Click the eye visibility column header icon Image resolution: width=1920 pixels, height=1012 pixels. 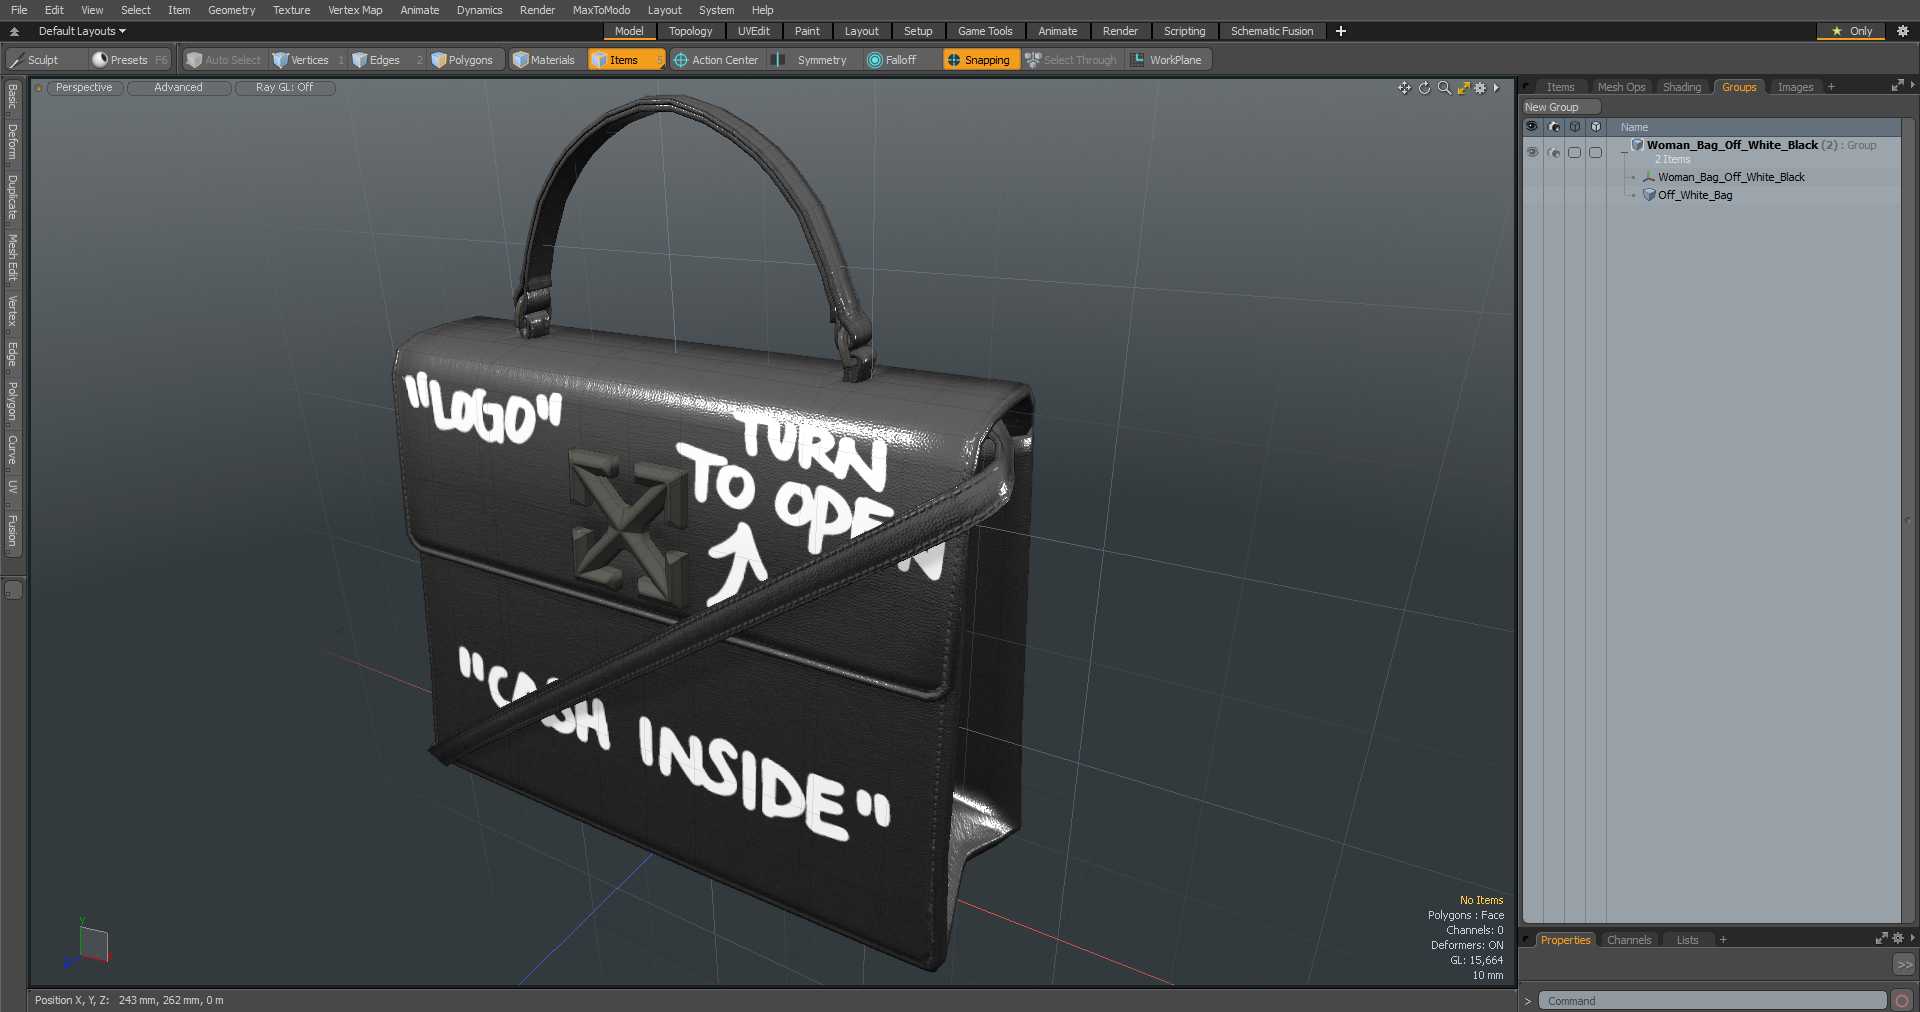coord(1532,127)
